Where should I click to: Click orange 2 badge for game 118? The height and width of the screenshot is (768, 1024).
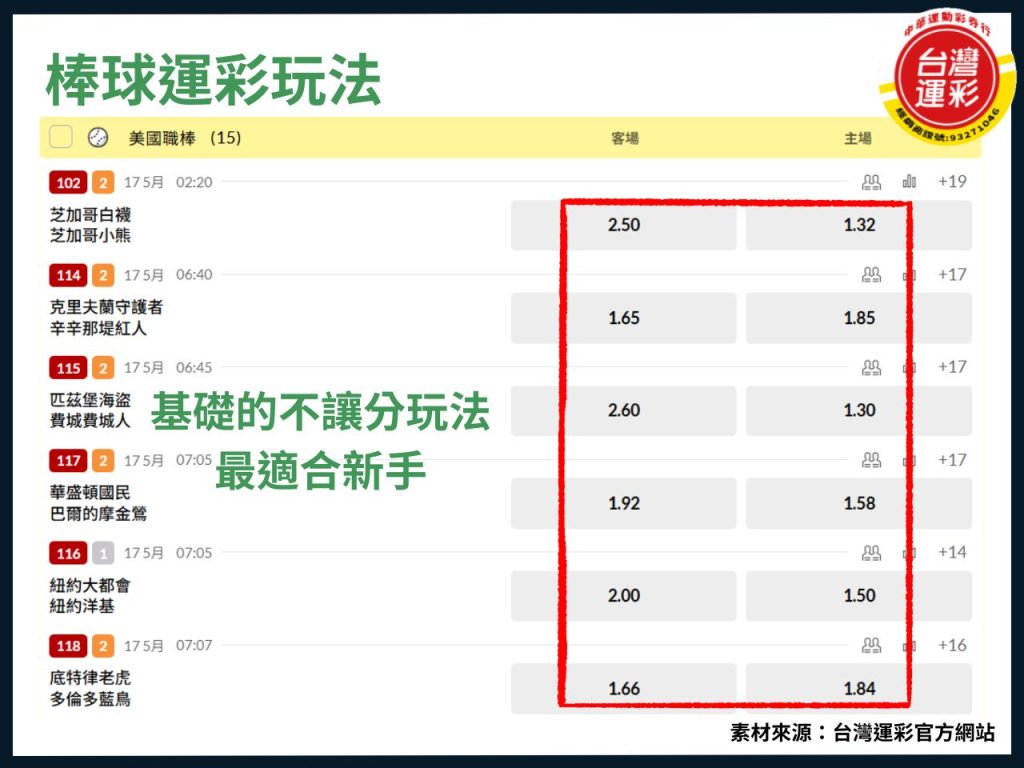pyautogui.click(x=103, y=646)
